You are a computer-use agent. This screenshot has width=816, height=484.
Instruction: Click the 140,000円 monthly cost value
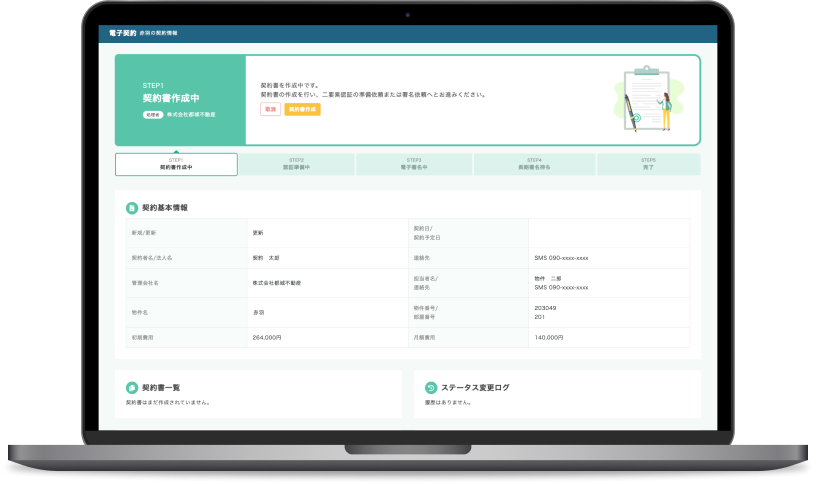[x=549, y=338]
